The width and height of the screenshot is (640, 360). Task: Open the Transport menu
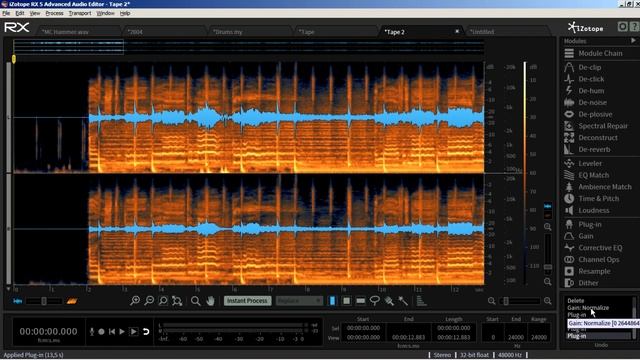80,13
